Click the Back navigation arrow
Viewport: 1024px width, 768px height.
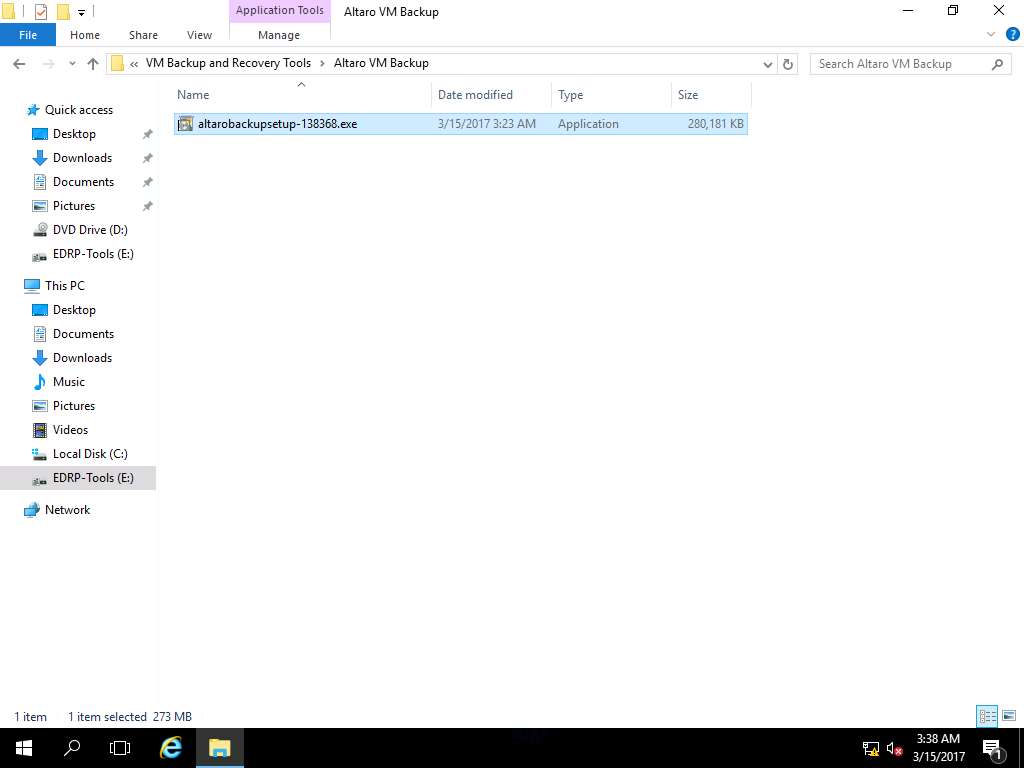pyautogui.click(x=19, y=64)
